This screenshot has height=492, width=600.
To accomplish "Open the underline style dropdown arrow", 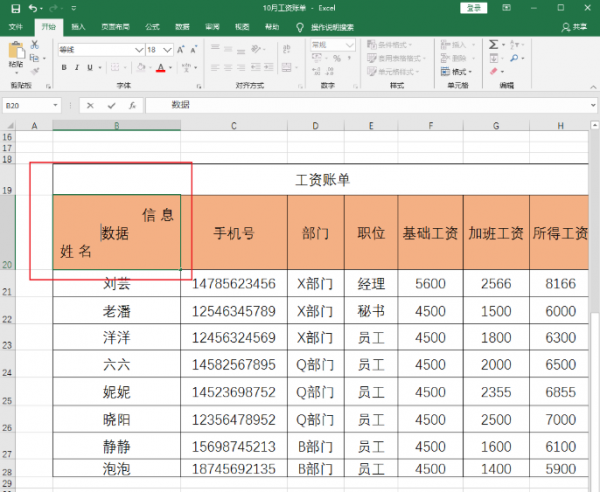I will click(100, 68).
